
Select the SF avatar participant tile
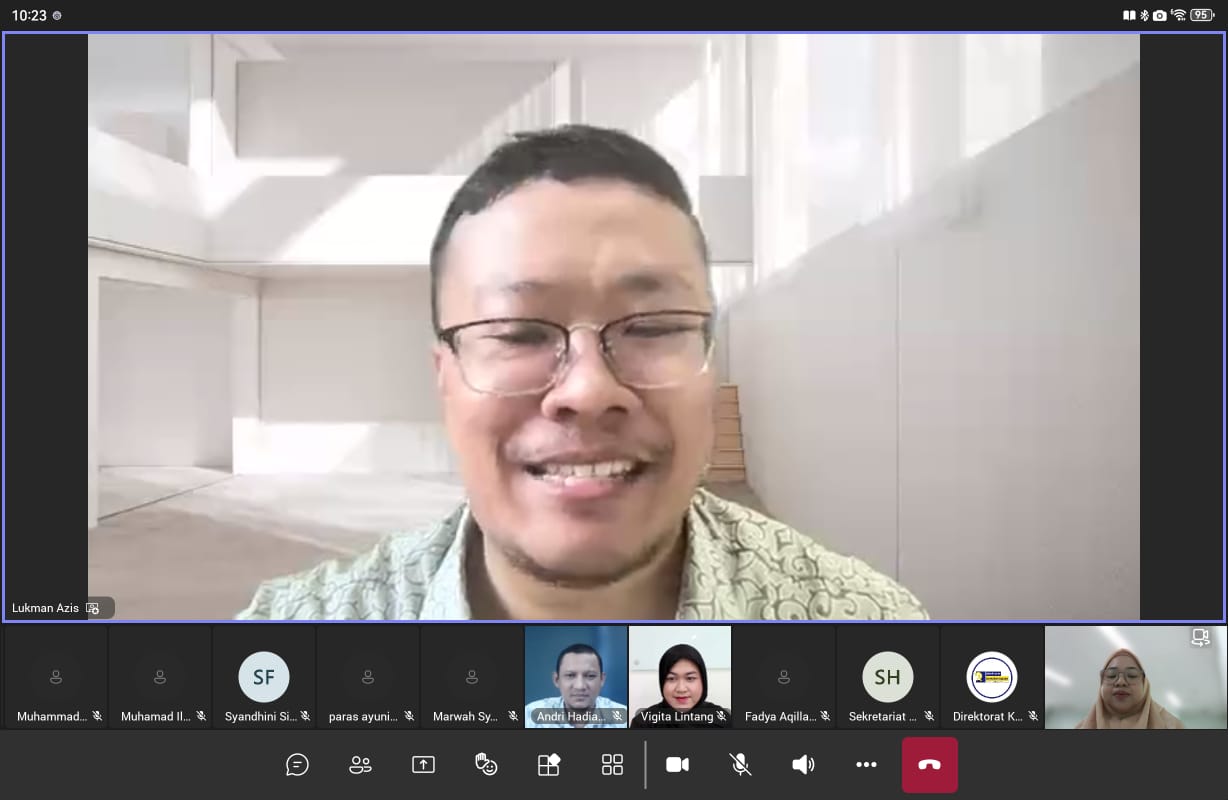point(264,677)
